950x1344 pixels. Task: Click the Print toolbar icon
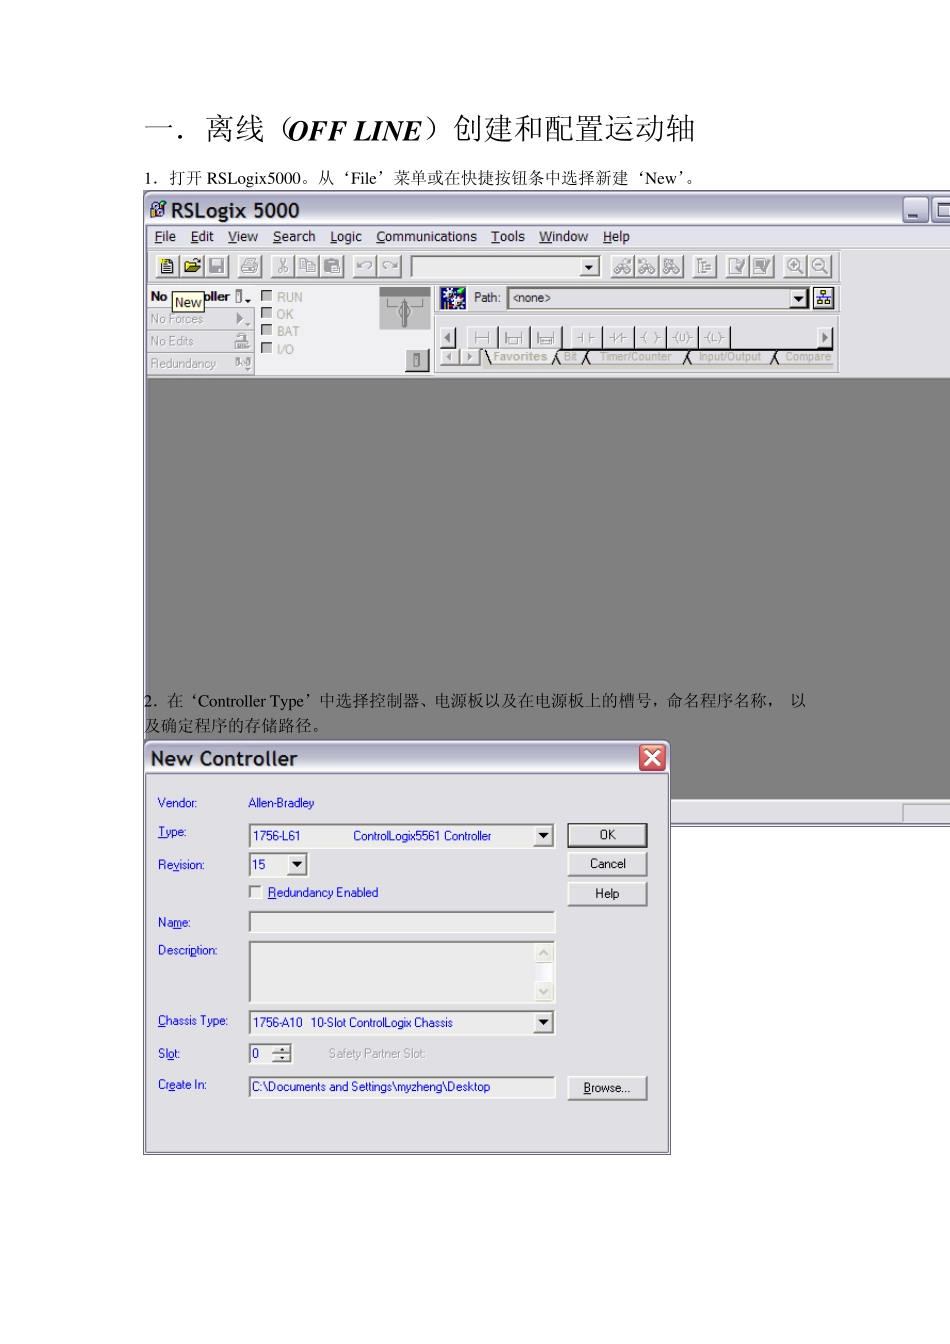250,266
